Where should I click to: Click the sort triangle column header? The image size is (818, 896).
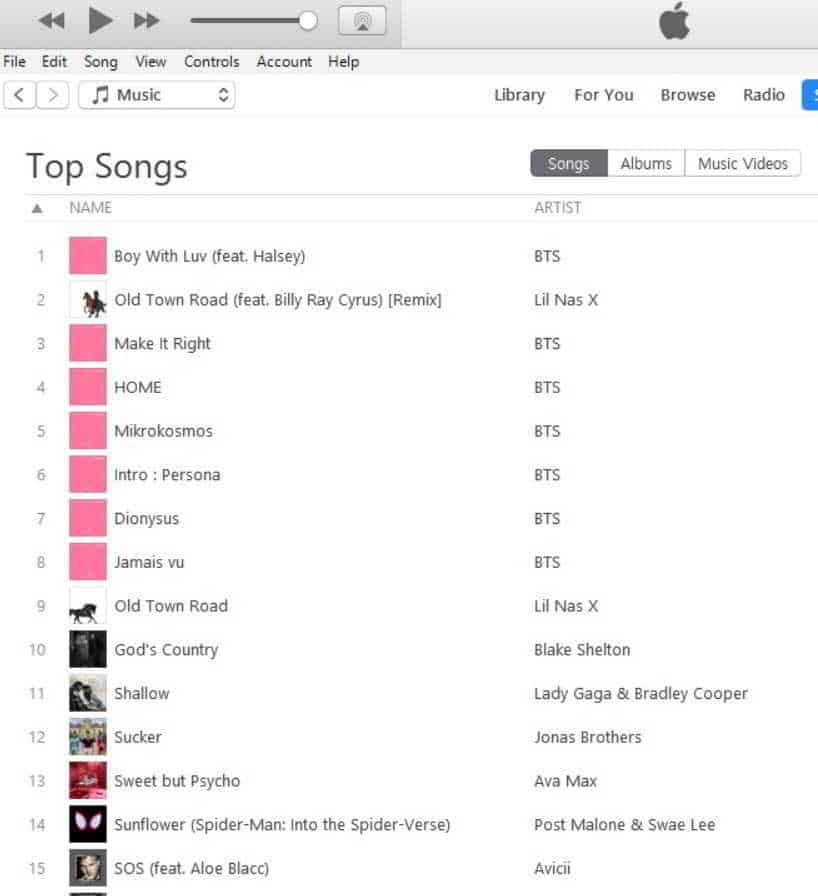[x=37, y=208]
